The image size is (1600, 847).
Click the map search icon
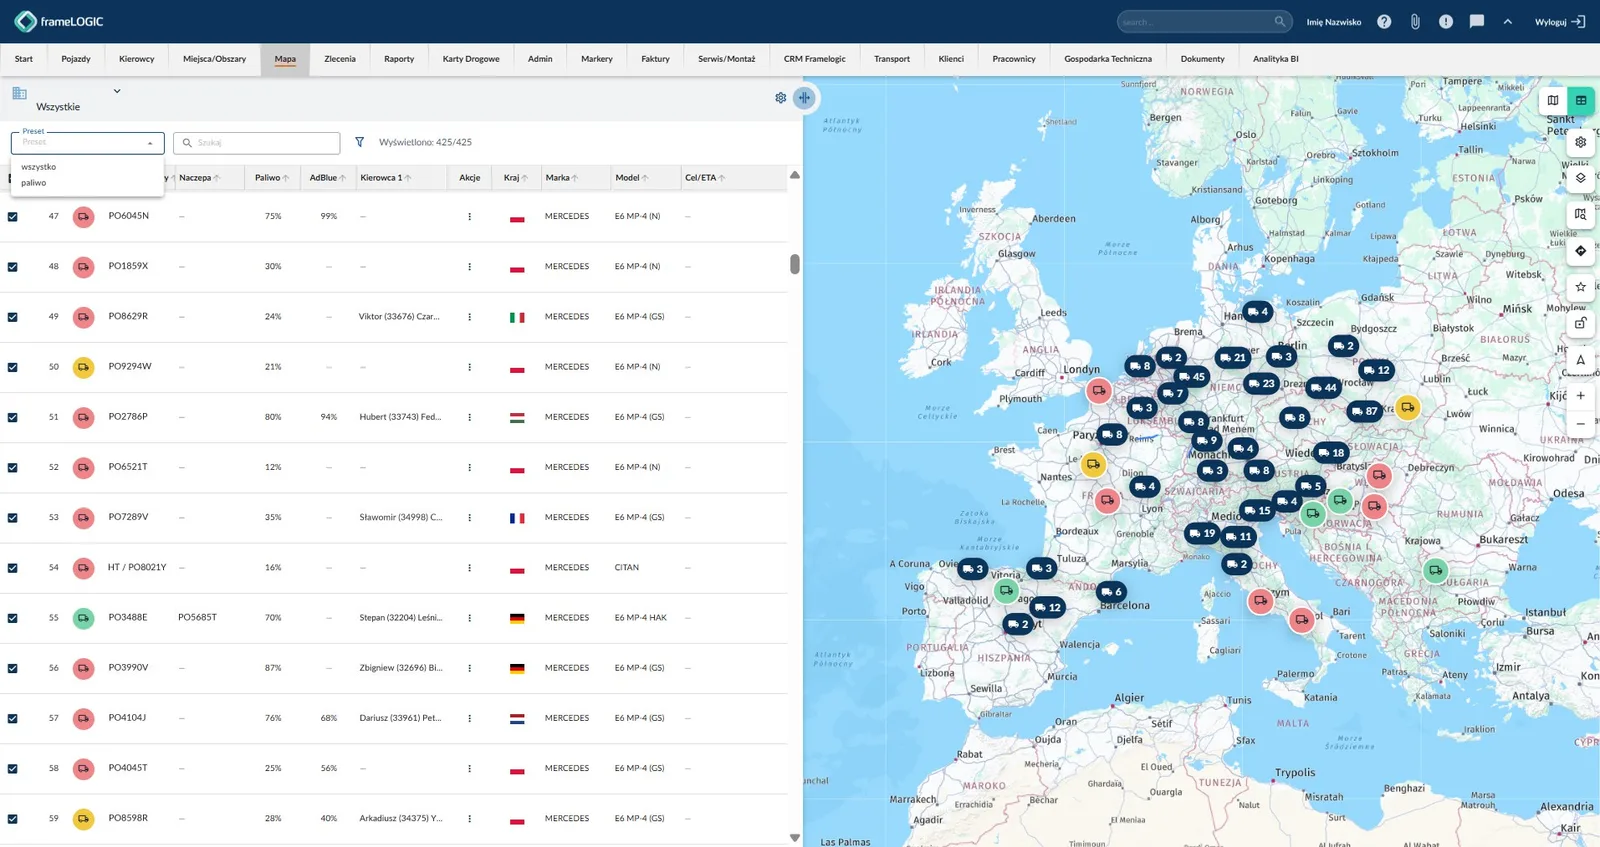coord(1581,214)
